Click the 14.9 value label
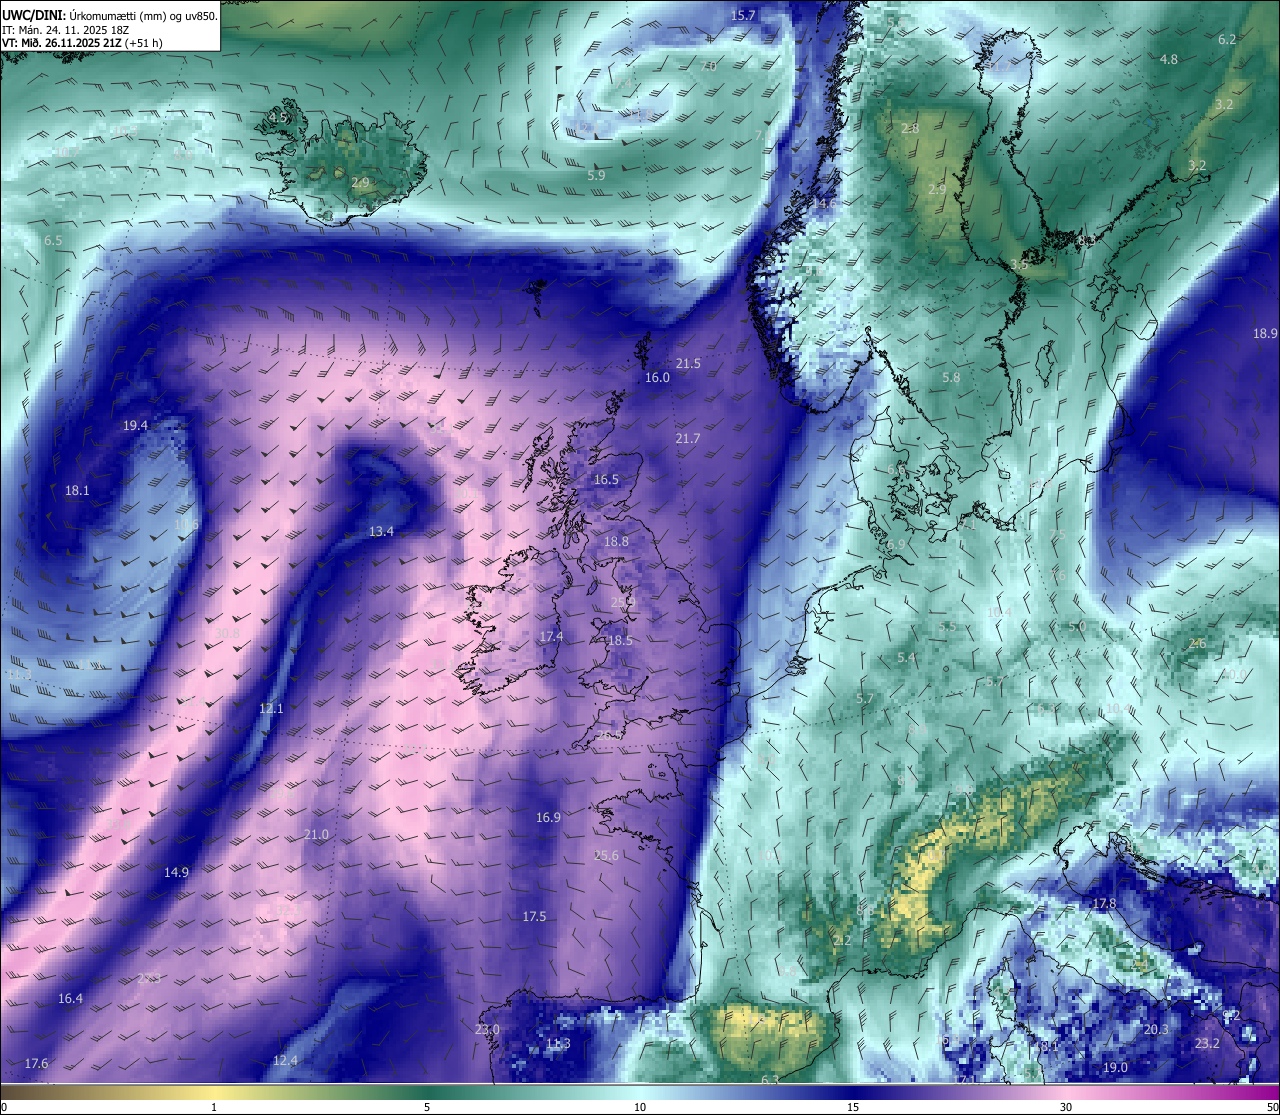1280x1115 pixels. [176, 872]
